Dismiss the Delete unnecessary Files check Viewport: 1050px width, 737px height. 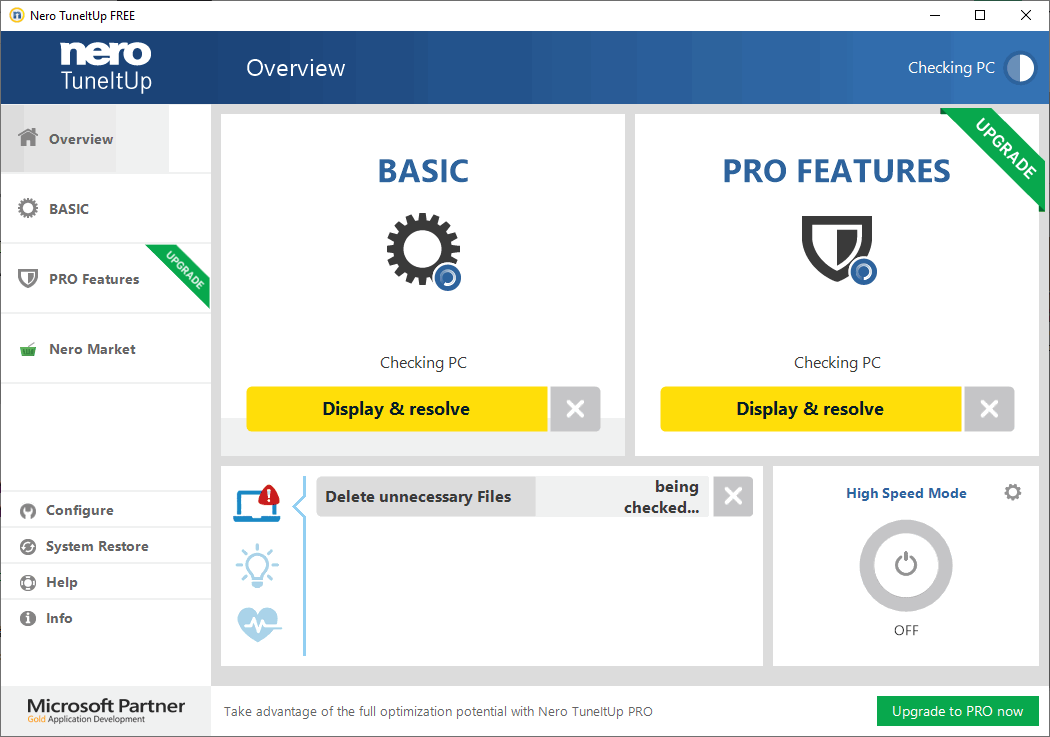(733, 497)
